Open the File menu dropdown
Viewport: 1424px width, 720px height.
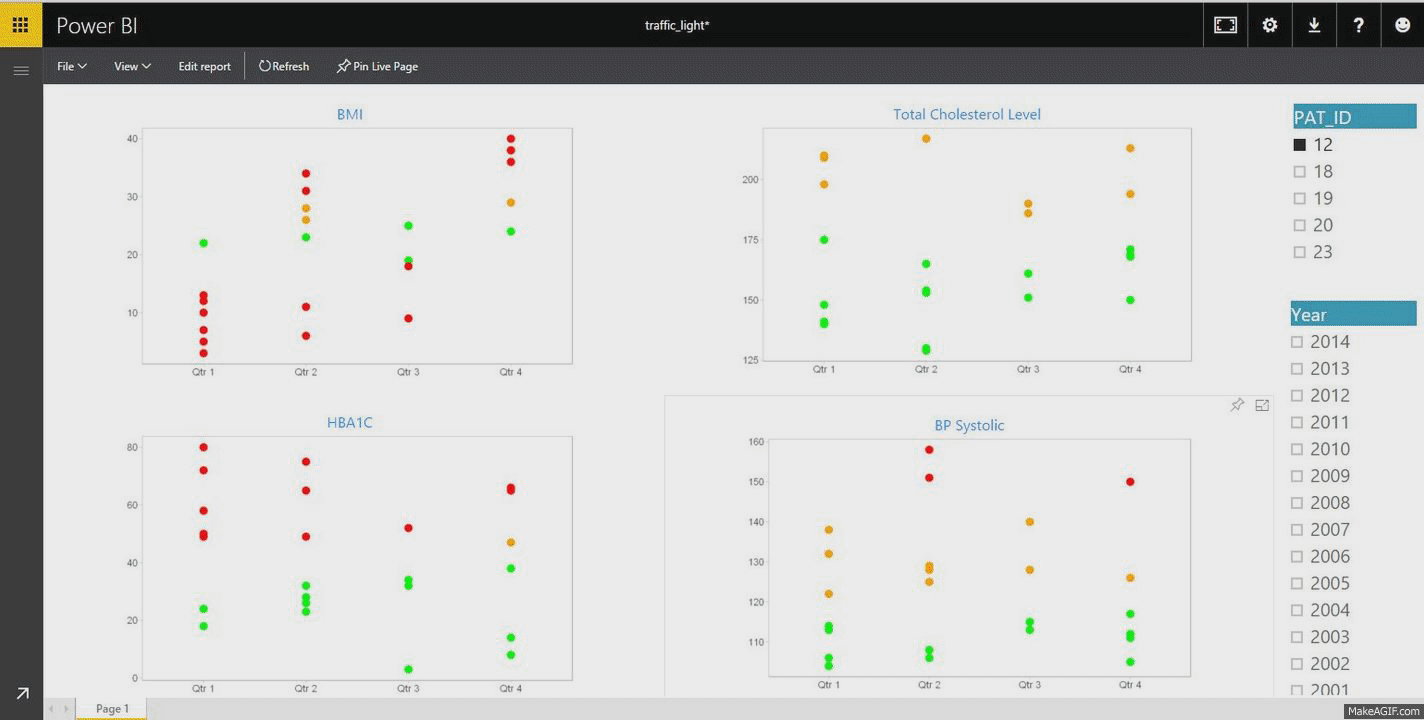(70, 66)
